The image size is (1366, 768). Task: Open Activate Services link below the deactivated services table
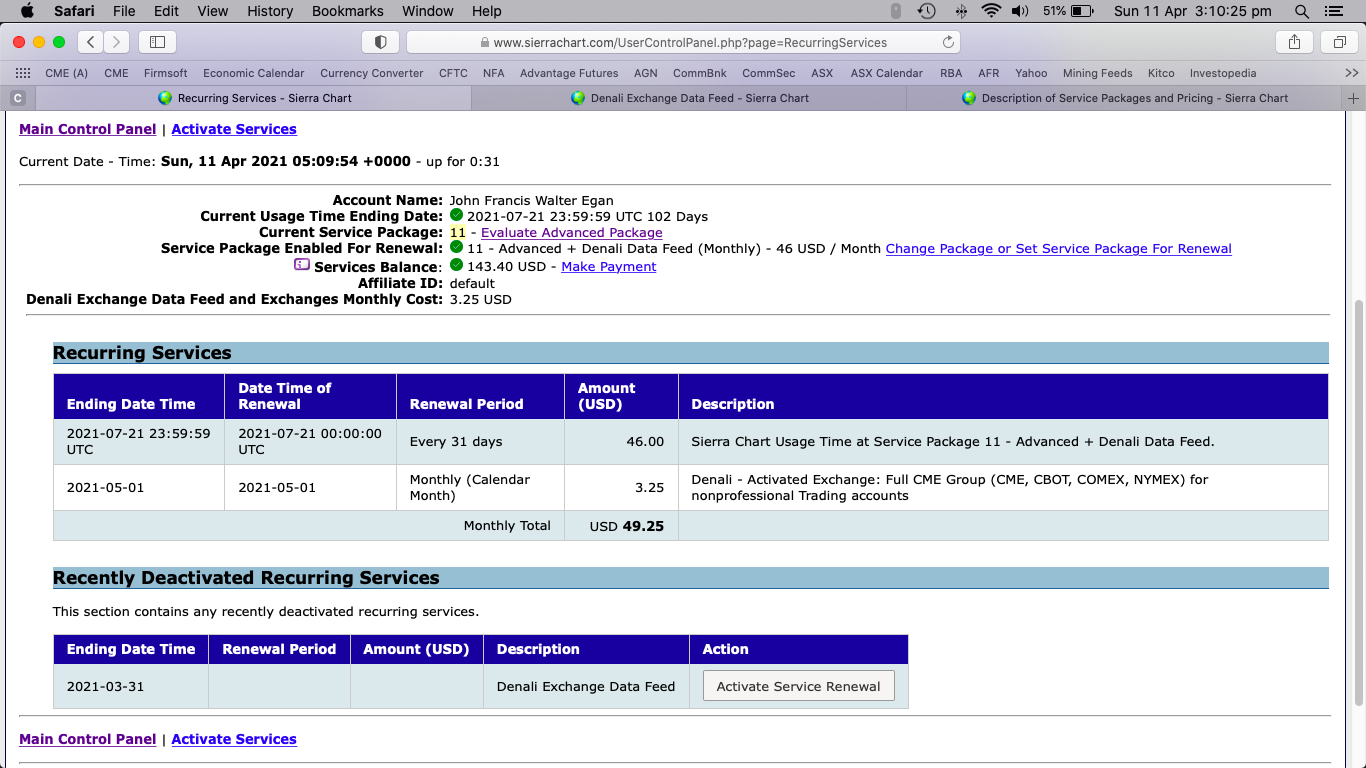coord(234,739)
